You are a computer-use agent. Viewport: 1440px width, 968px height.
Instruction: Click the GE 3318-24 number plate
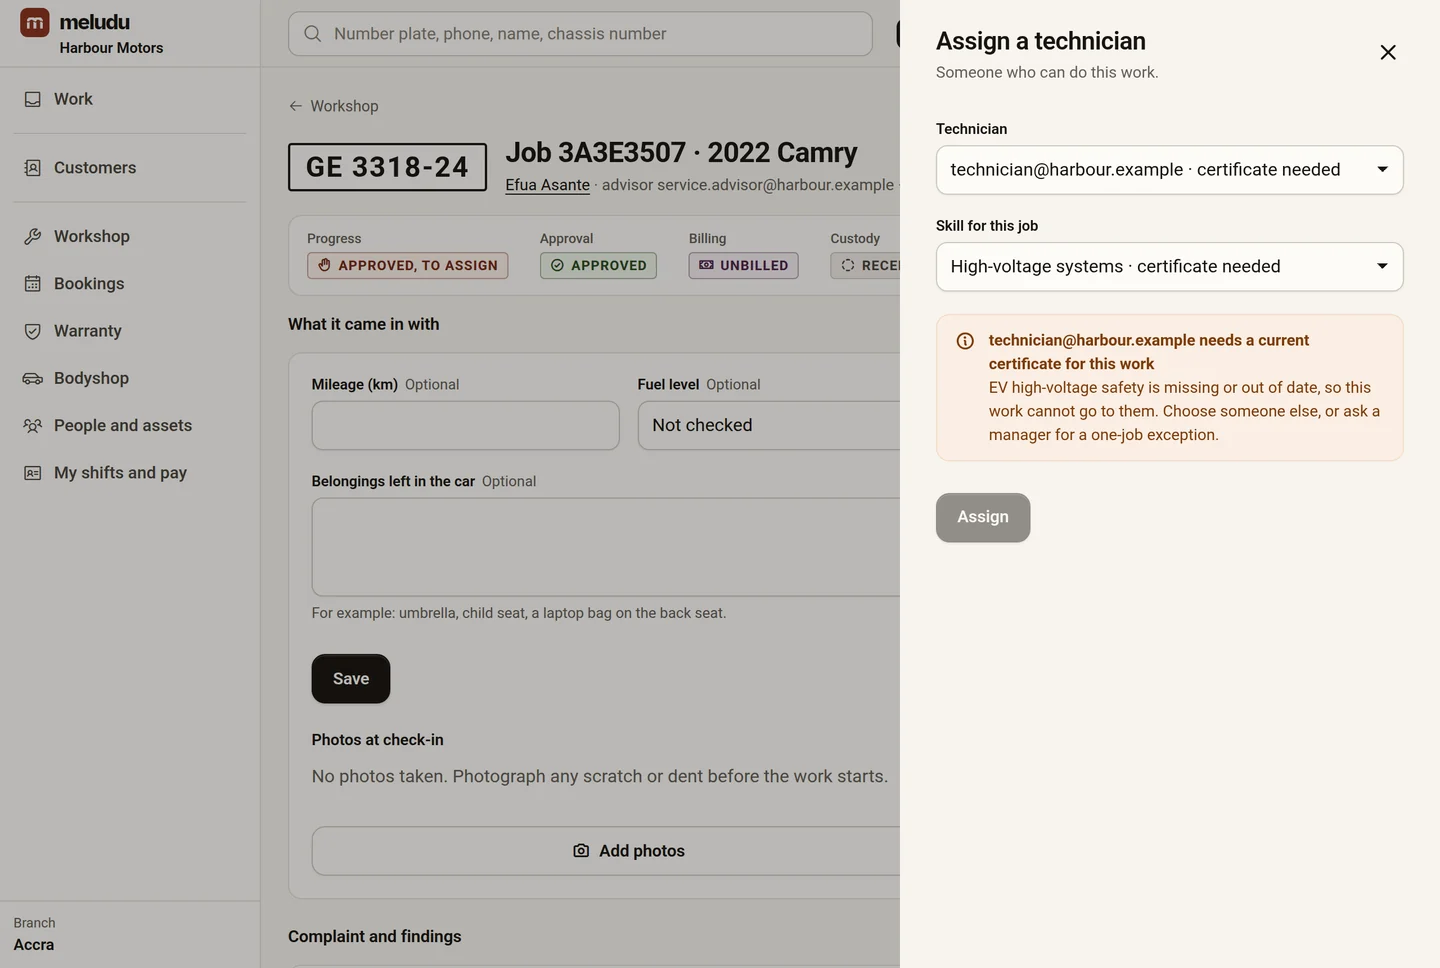coord(388,167)
